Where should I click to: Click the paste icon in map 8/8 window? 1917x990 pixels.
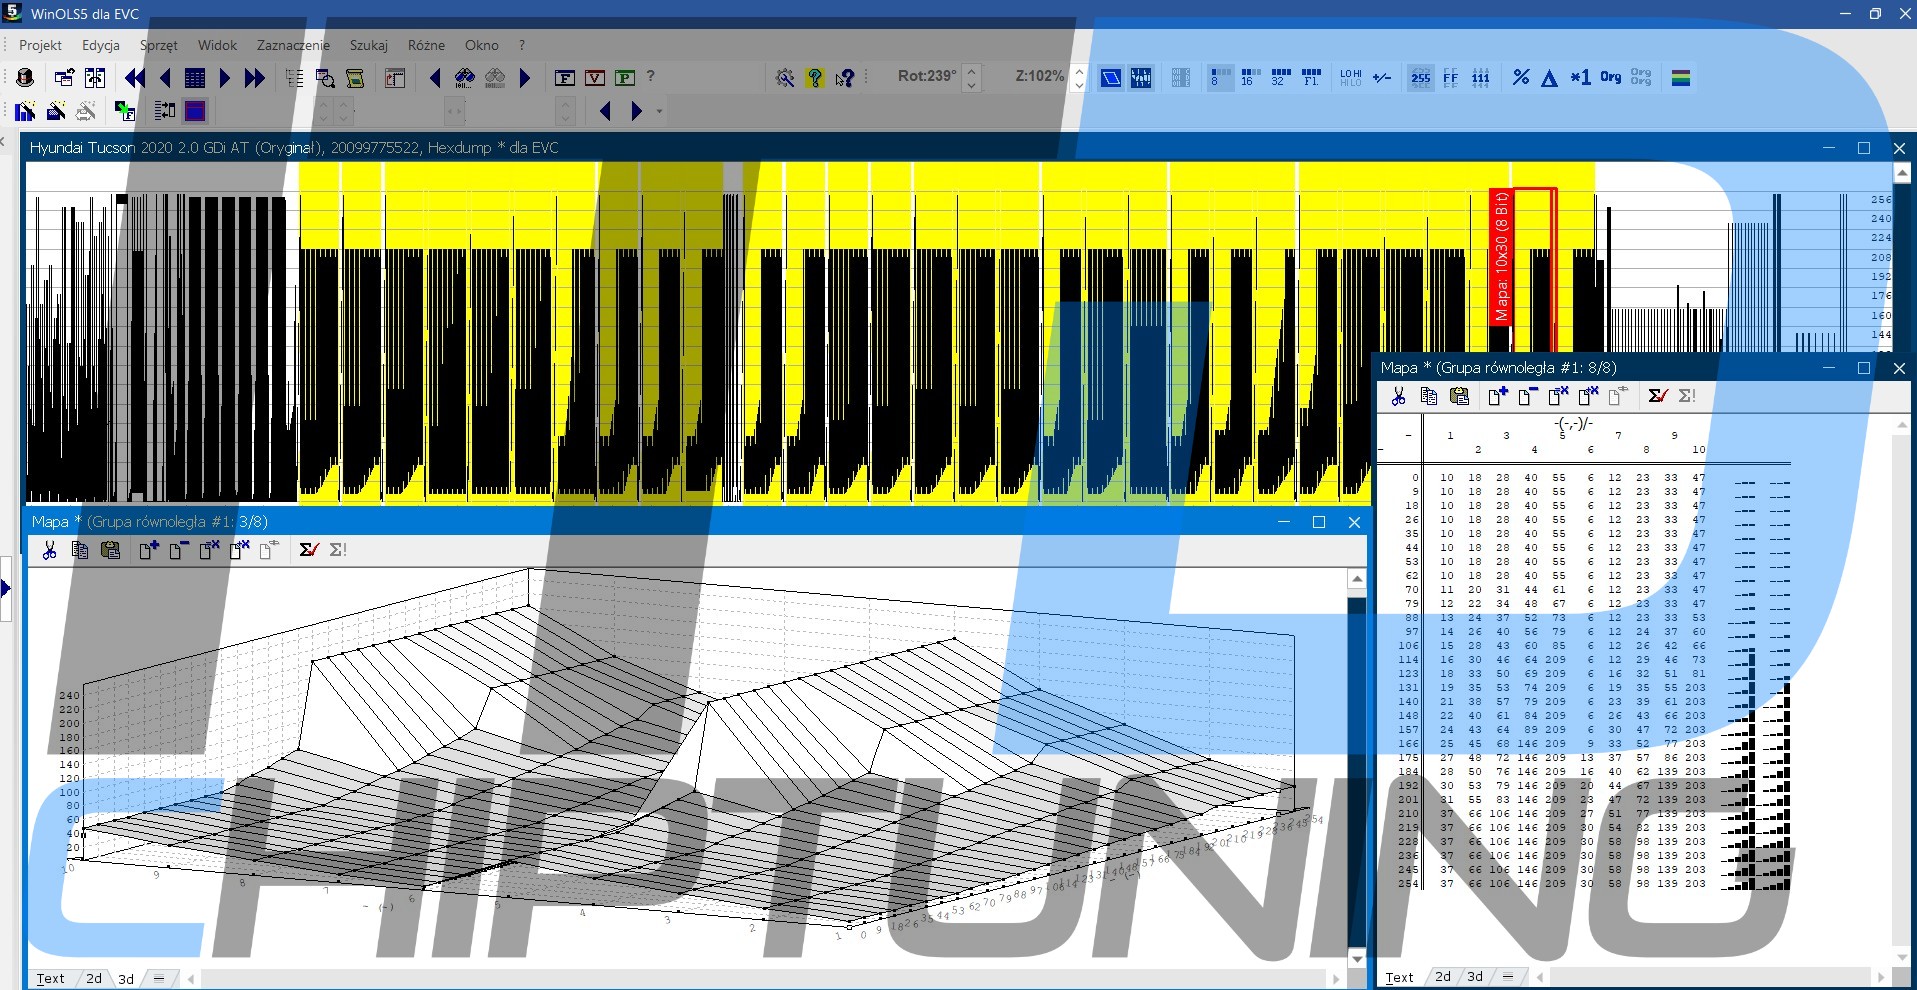(1459, 396)
